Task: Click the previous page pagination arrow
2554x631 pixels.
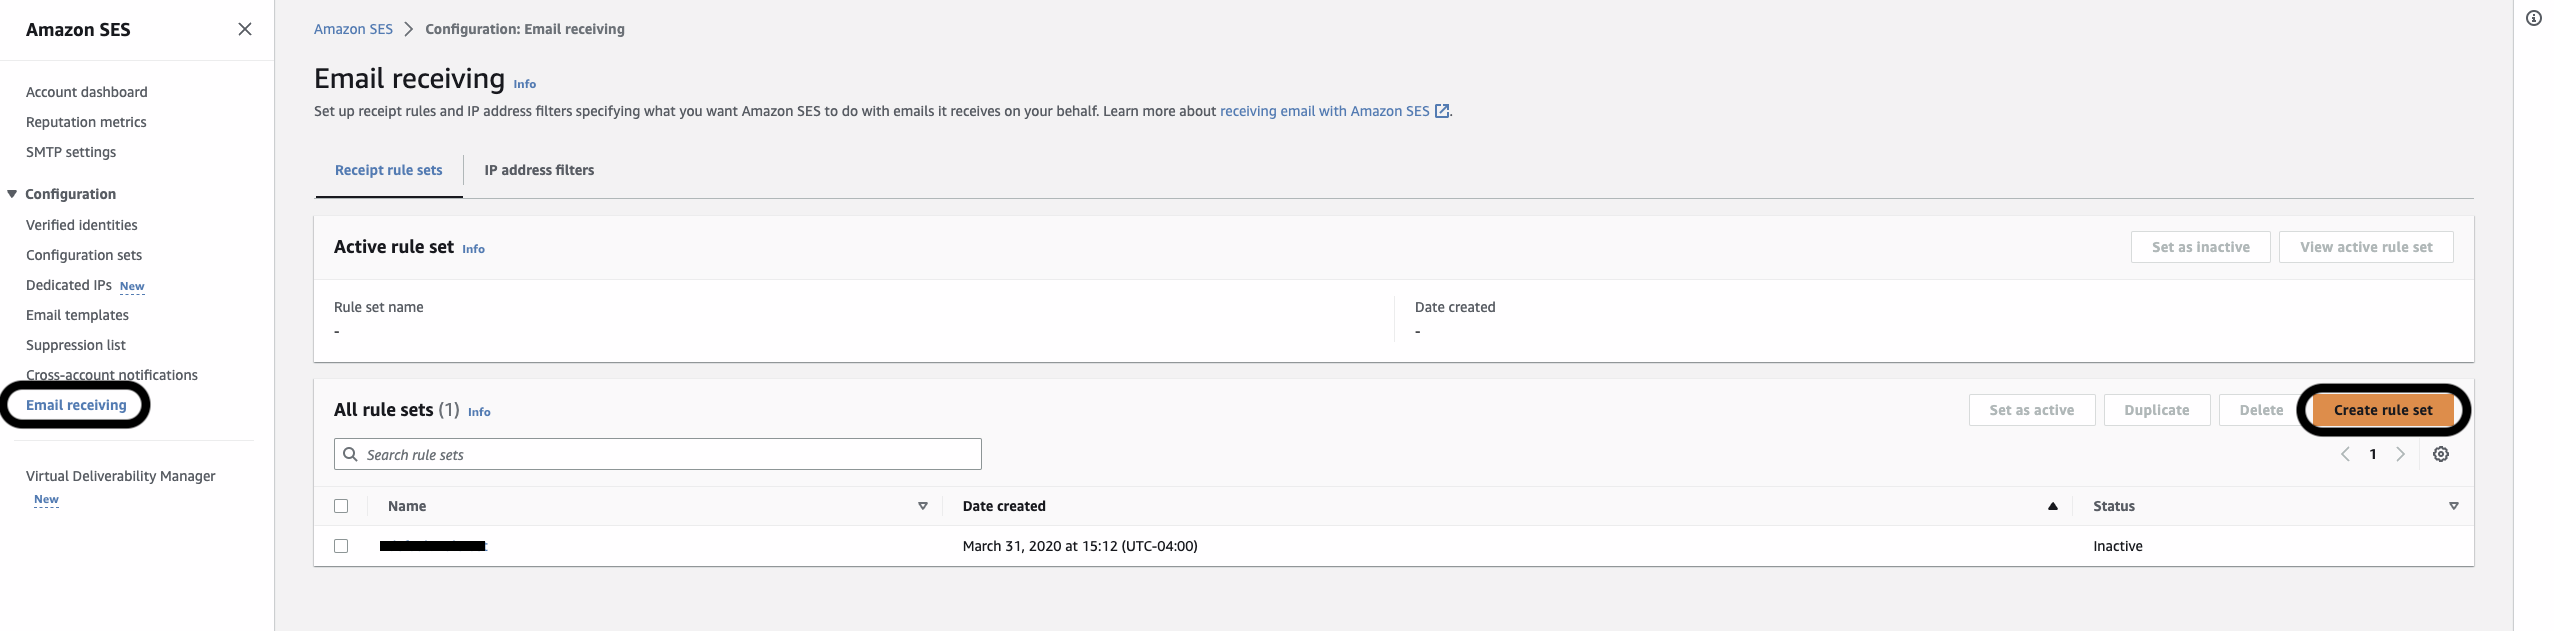Action: pyautogui.click(x=2345, y=454)
